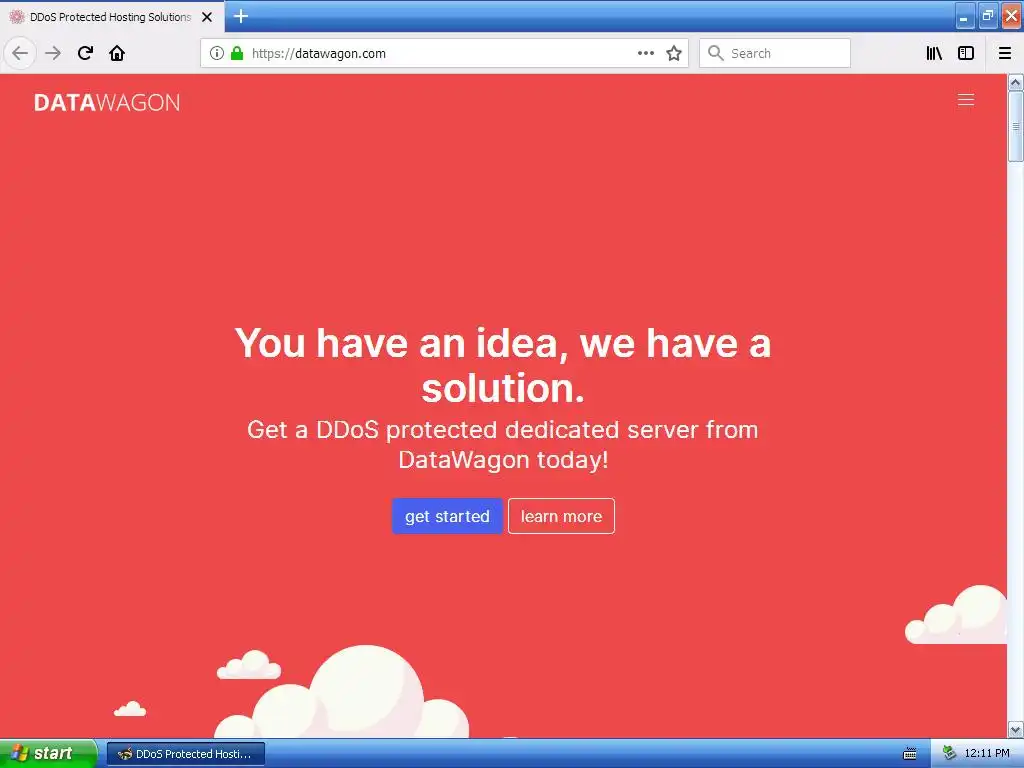Click the DATAWAGON site logo
Screen dimensions: 1024x768
click(x=107, y=103)
